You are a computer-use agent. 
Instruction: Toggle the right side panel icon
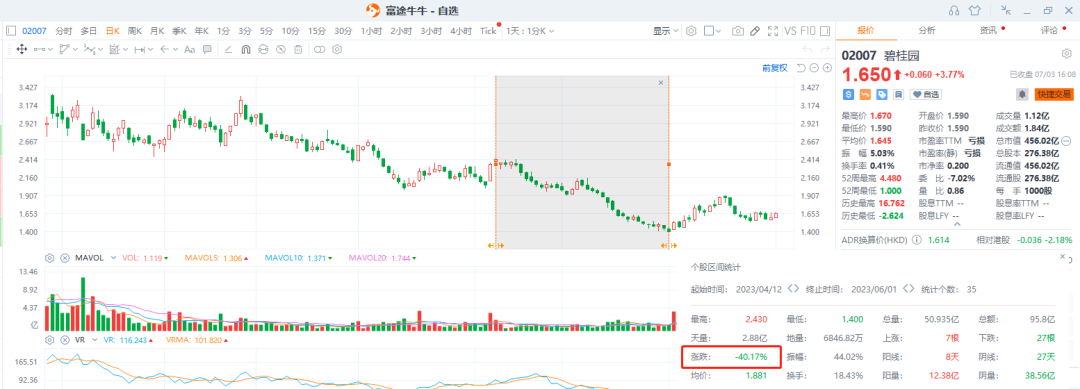point(824,31)
